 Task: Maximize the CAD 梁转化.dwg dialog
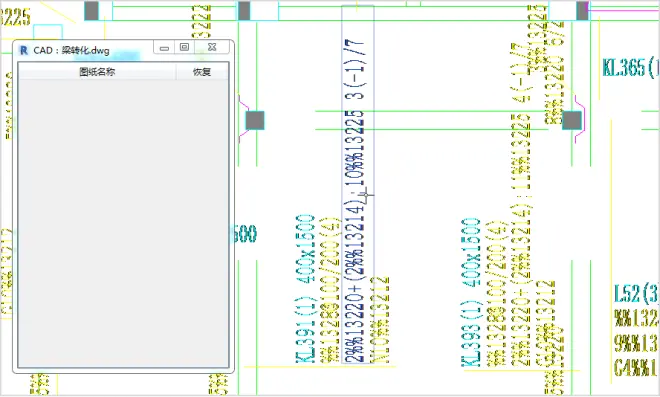tap(184, 47)
